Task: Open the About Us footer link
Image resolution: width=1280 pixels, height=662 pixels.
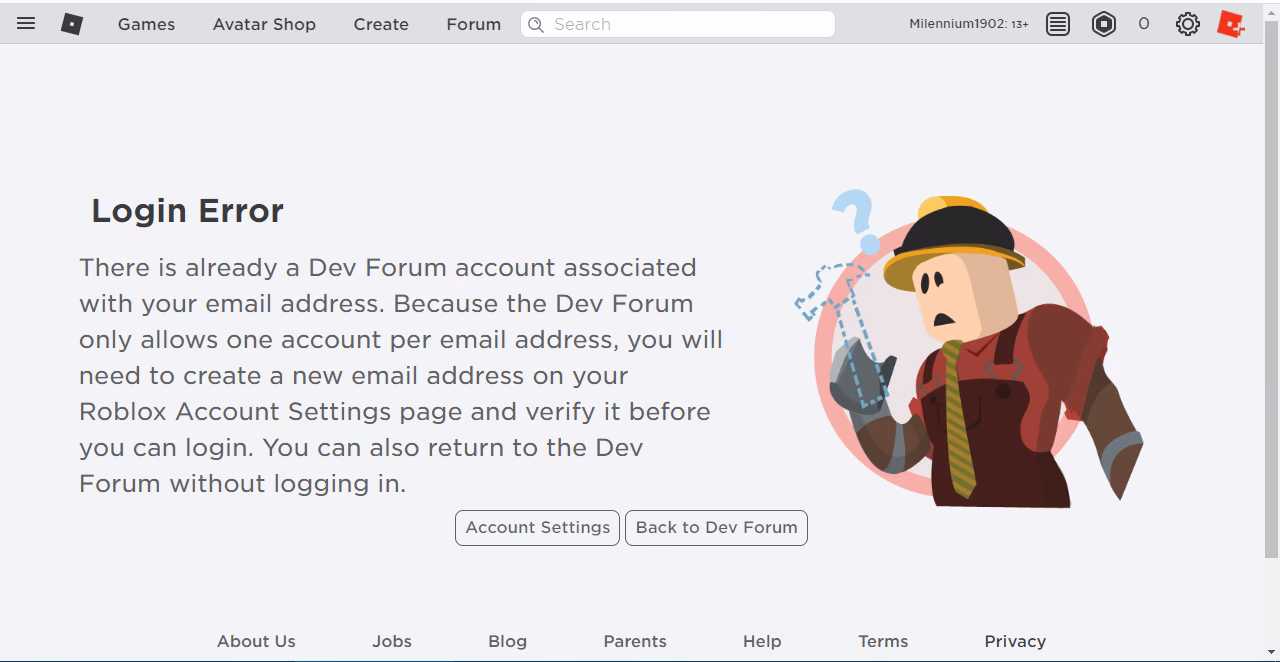Action: point(256,641)
